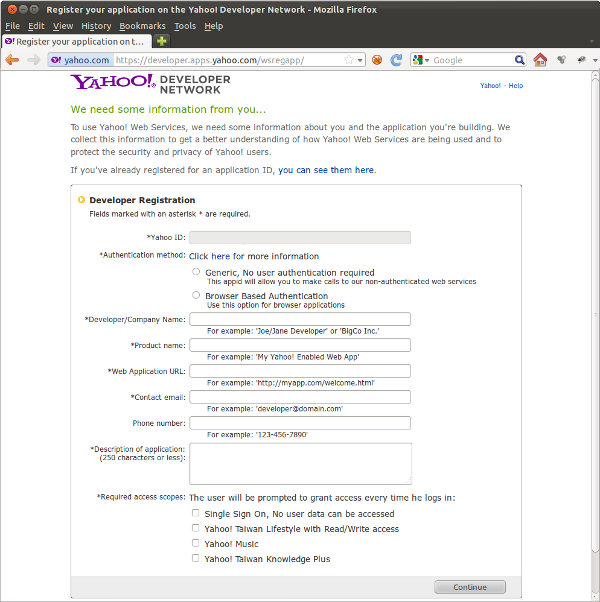The image size is (600, 602).
Task: Click the address bar URL text
Action: 210,60
